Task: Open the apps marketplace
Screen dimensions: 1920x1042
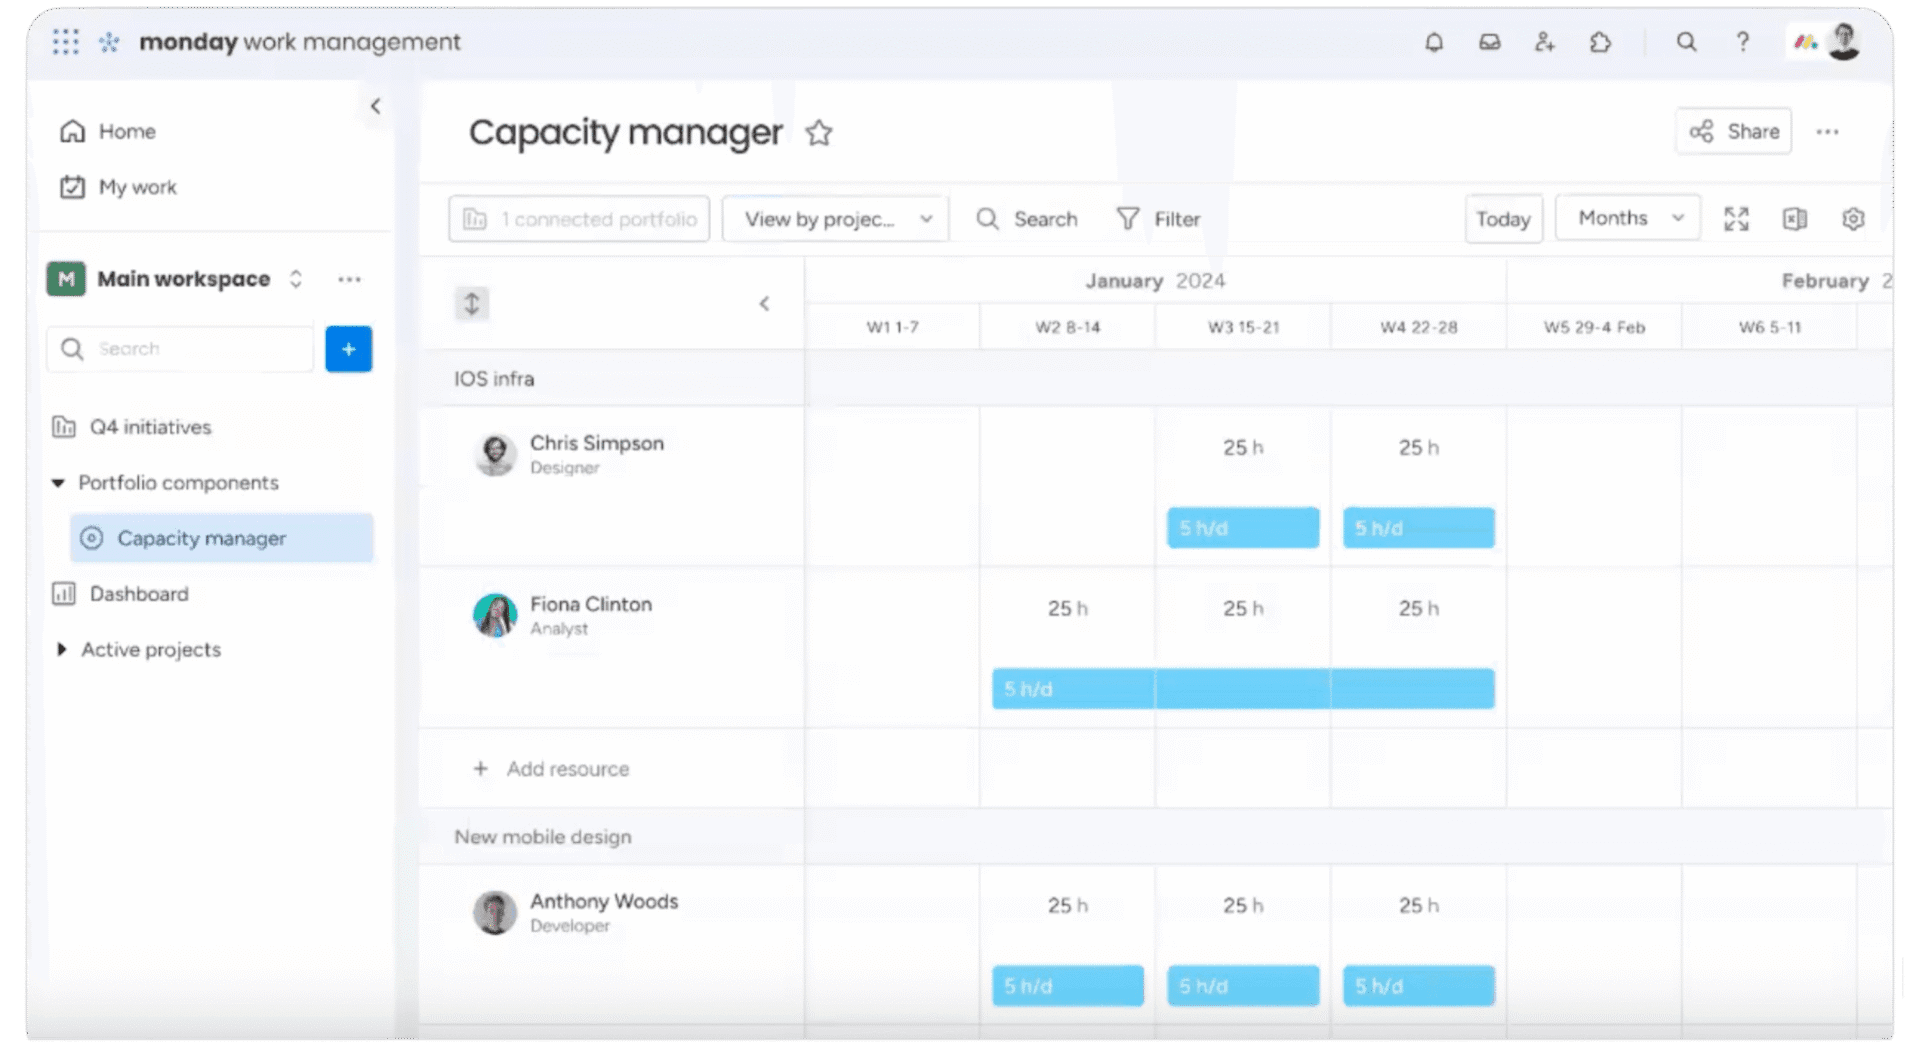Action: (x=1600, y=42)
